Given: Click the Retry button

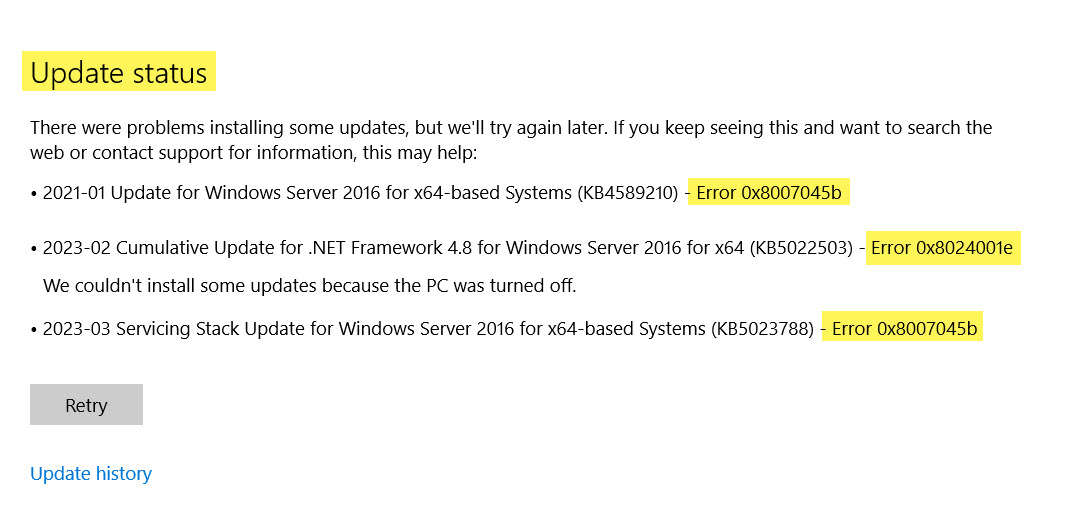Looking at the screenshot, I should [86, 405].
